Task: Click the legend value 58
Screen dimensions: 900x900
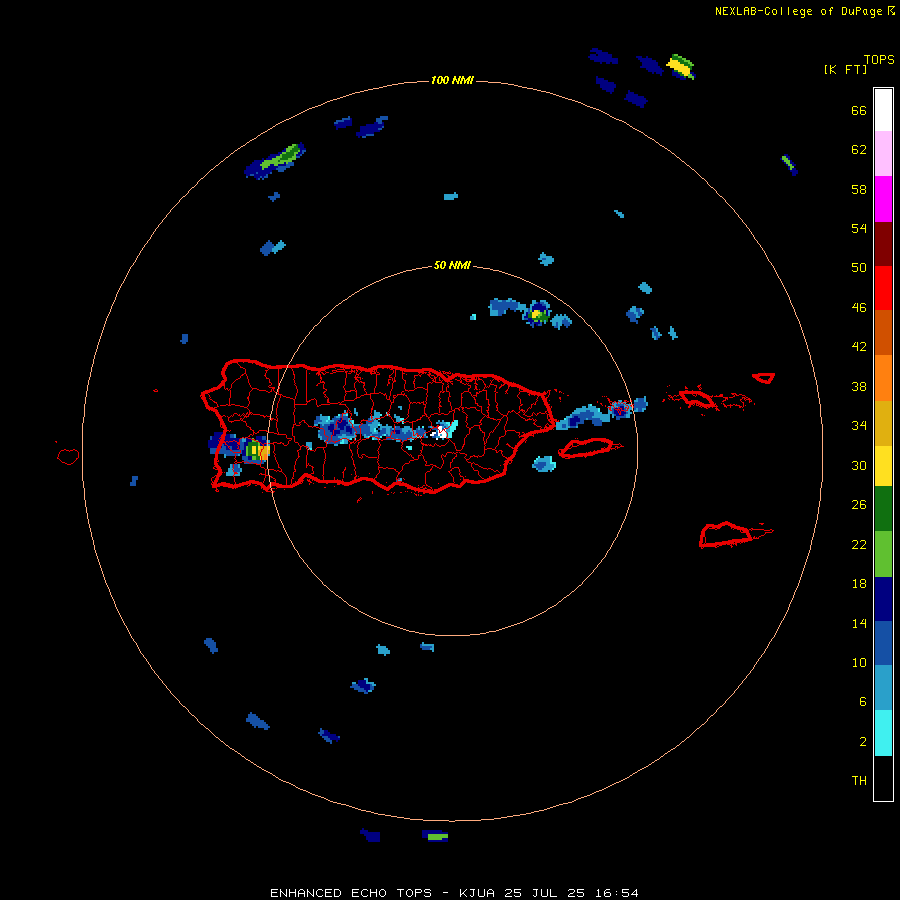Action: [x=859, y=189]
